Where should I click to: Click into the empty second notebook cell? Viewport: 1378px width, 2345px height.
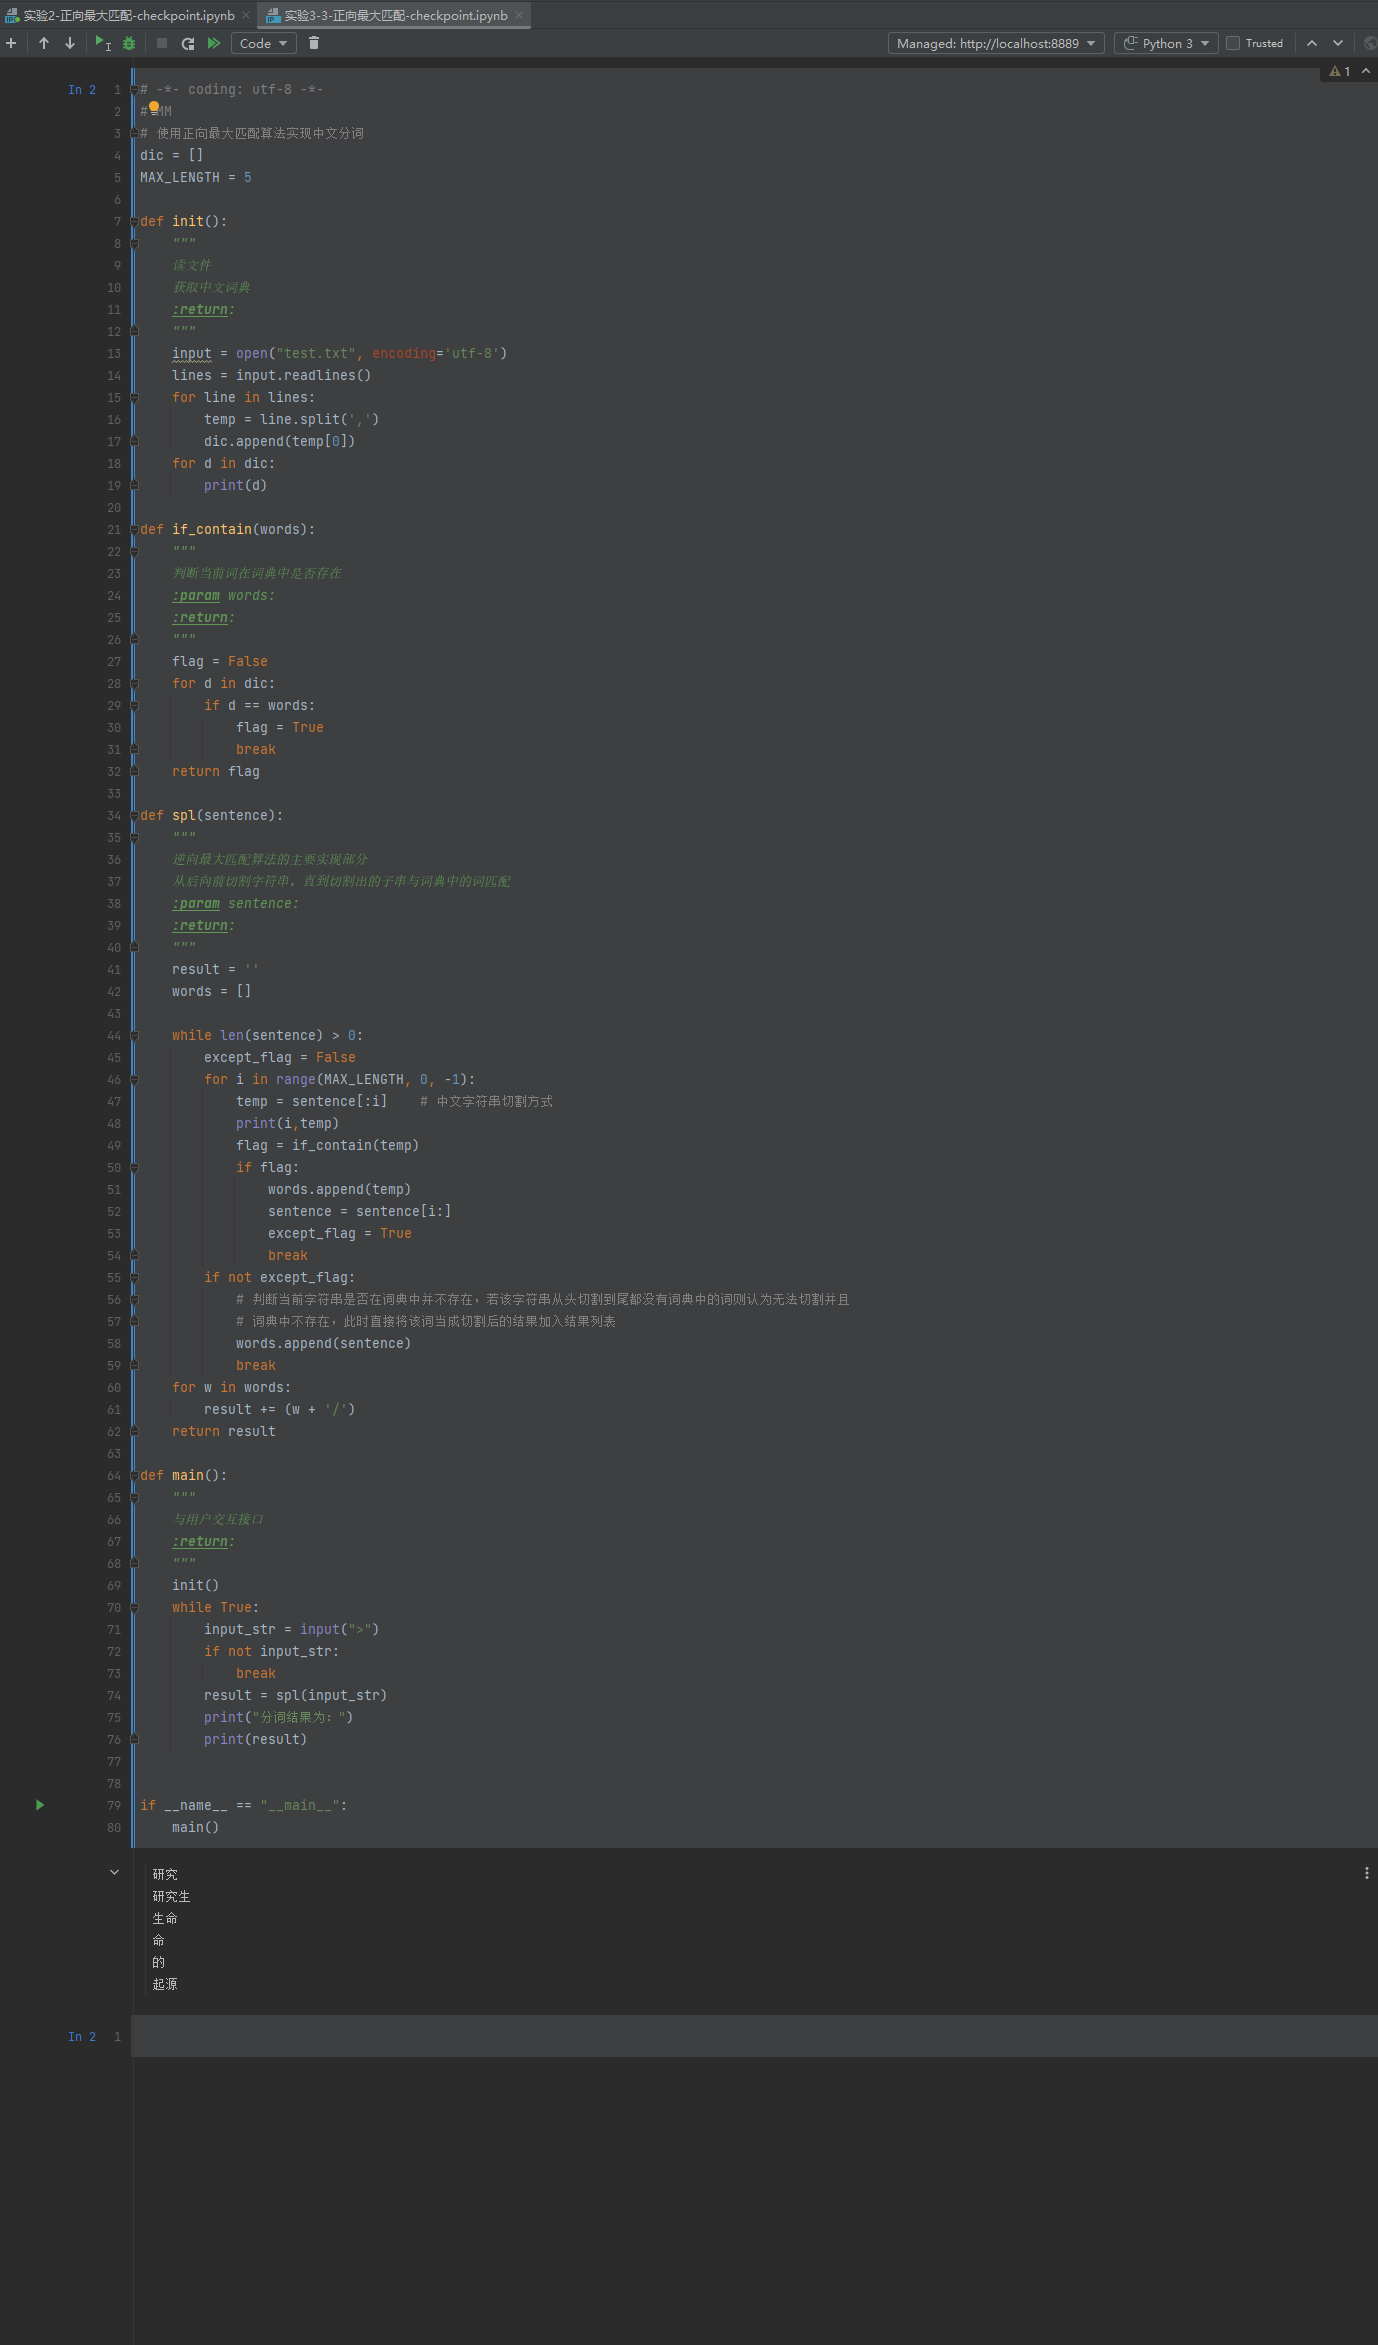755,2036
